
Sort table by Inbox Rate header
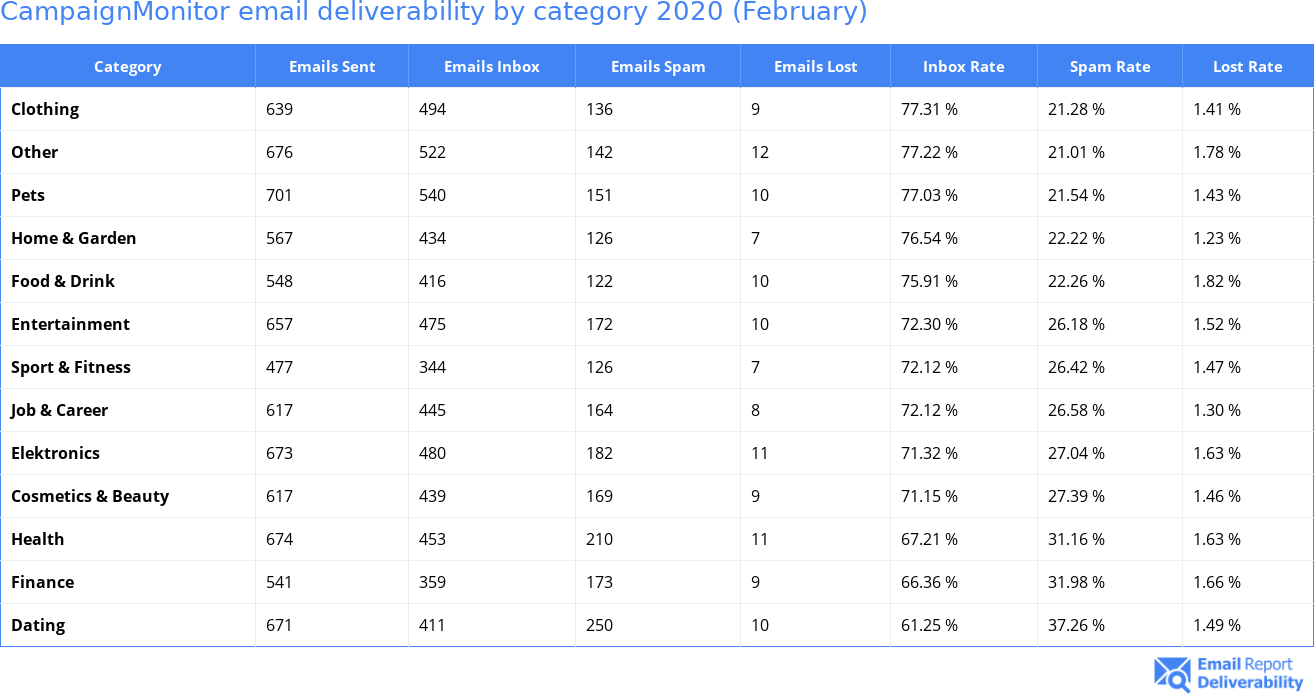963,67
